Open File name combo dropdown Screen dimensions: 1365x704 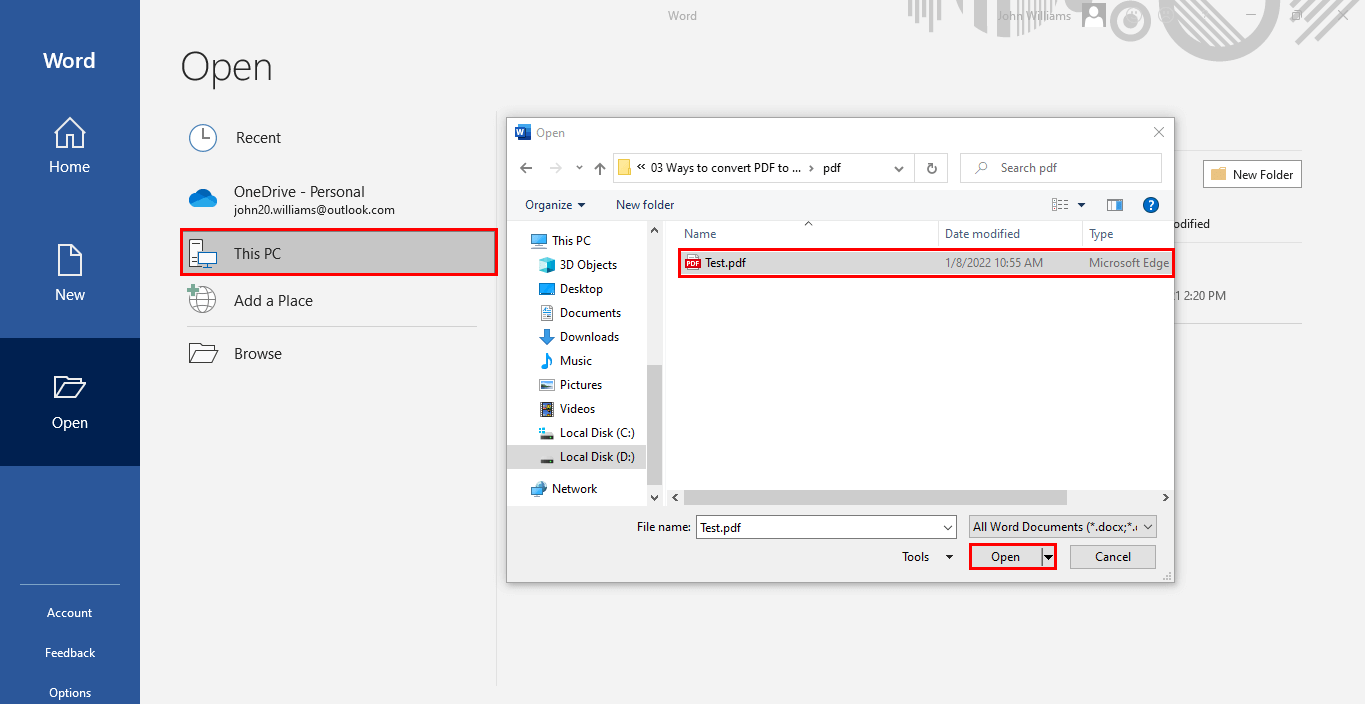(x=948, y=527)
